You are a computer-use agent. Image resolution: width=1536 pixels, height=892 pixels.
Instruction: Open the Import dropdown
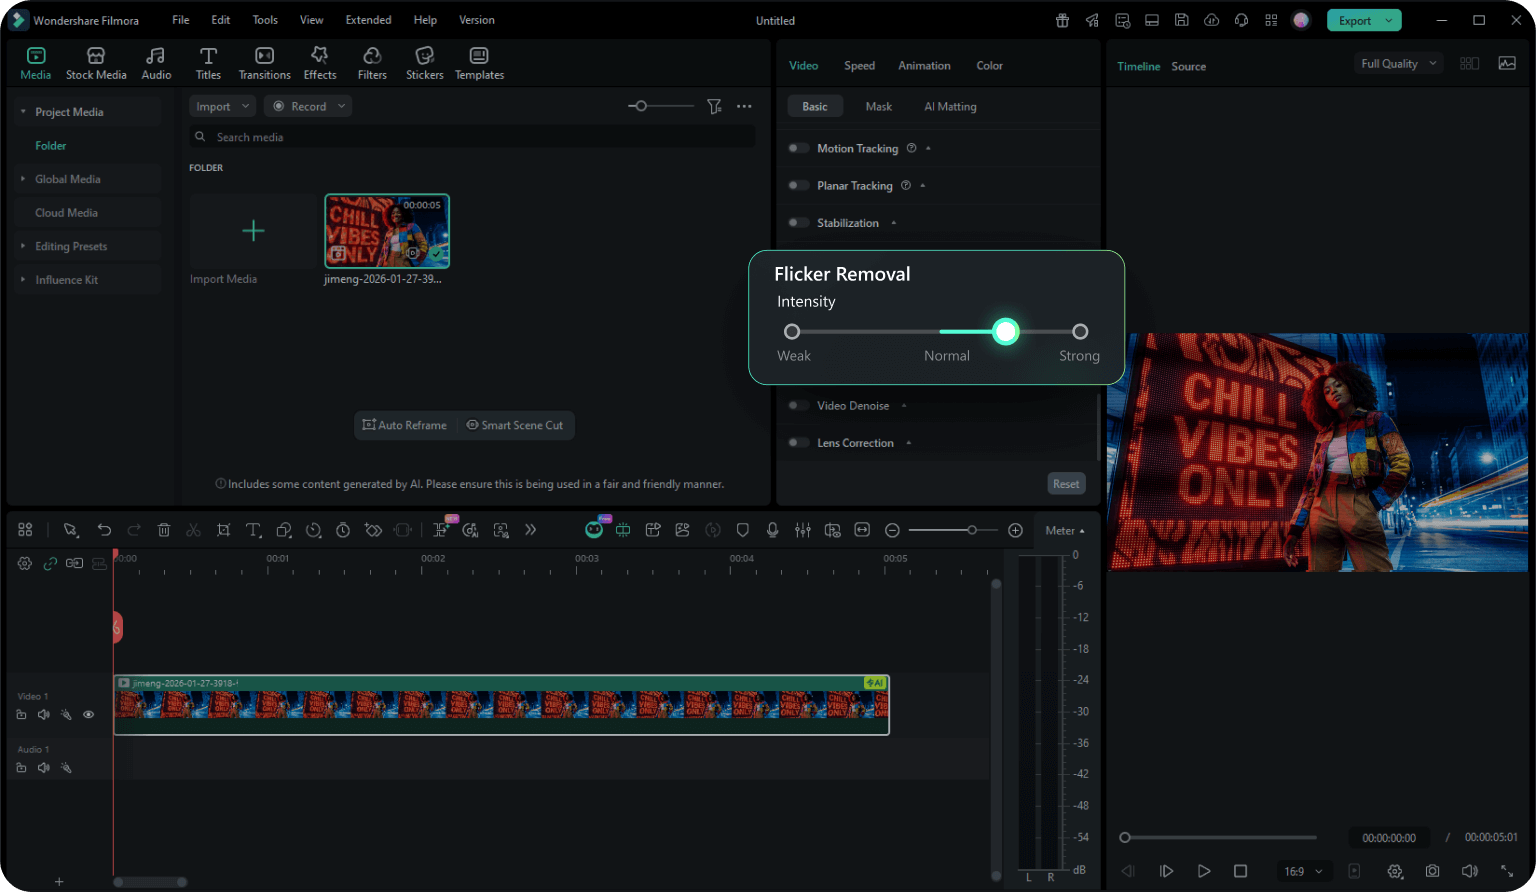tap(222, 106)
